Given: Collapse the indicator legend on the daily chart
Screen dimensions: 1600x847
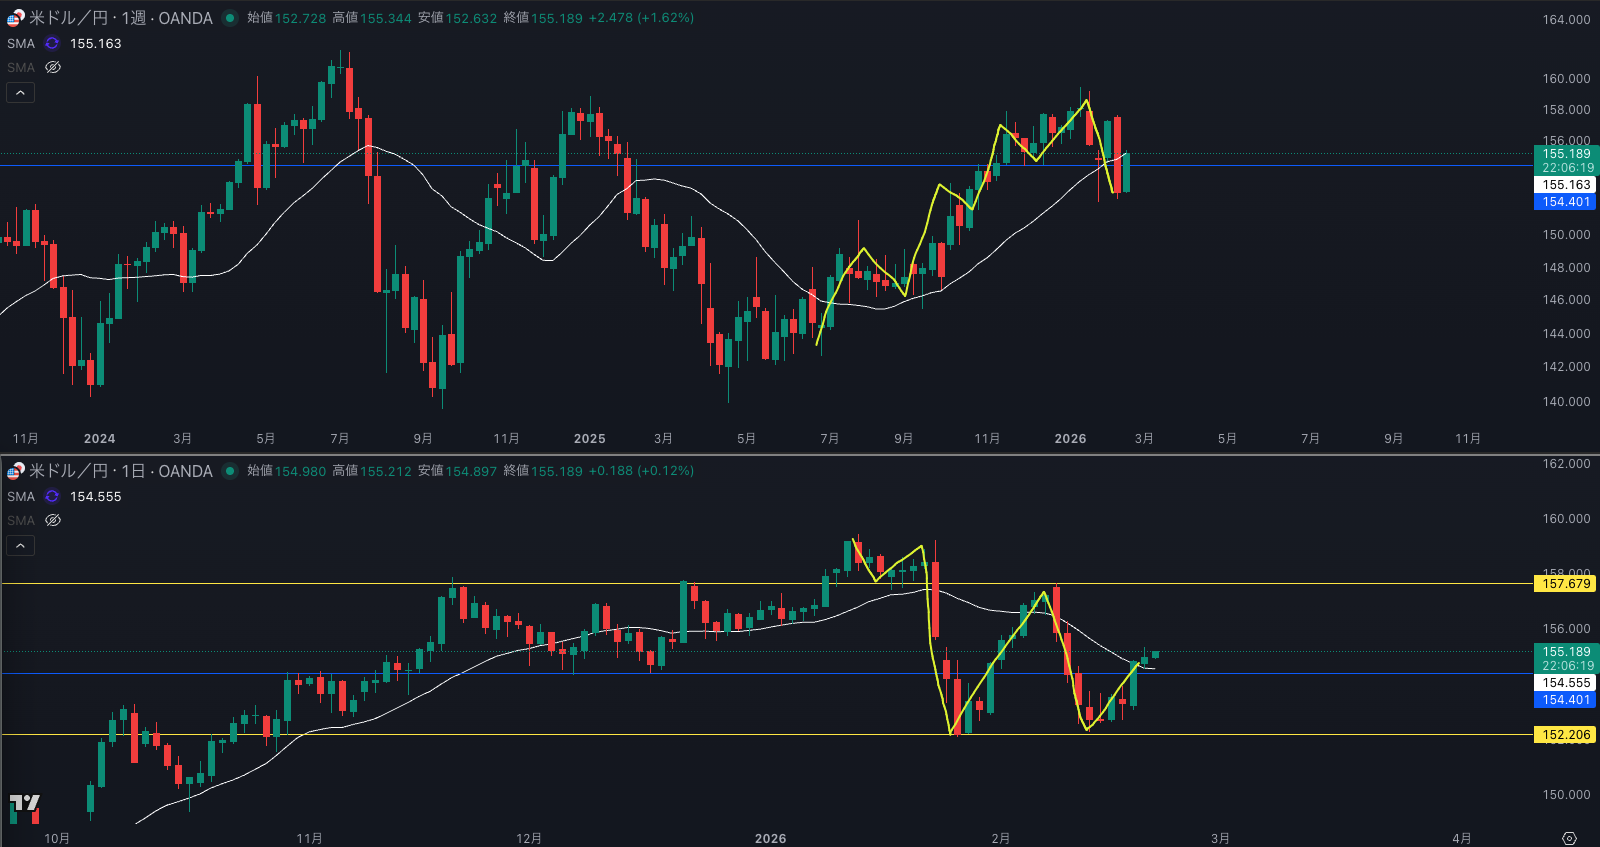Looking at the screenshot, I should point(21,546).
